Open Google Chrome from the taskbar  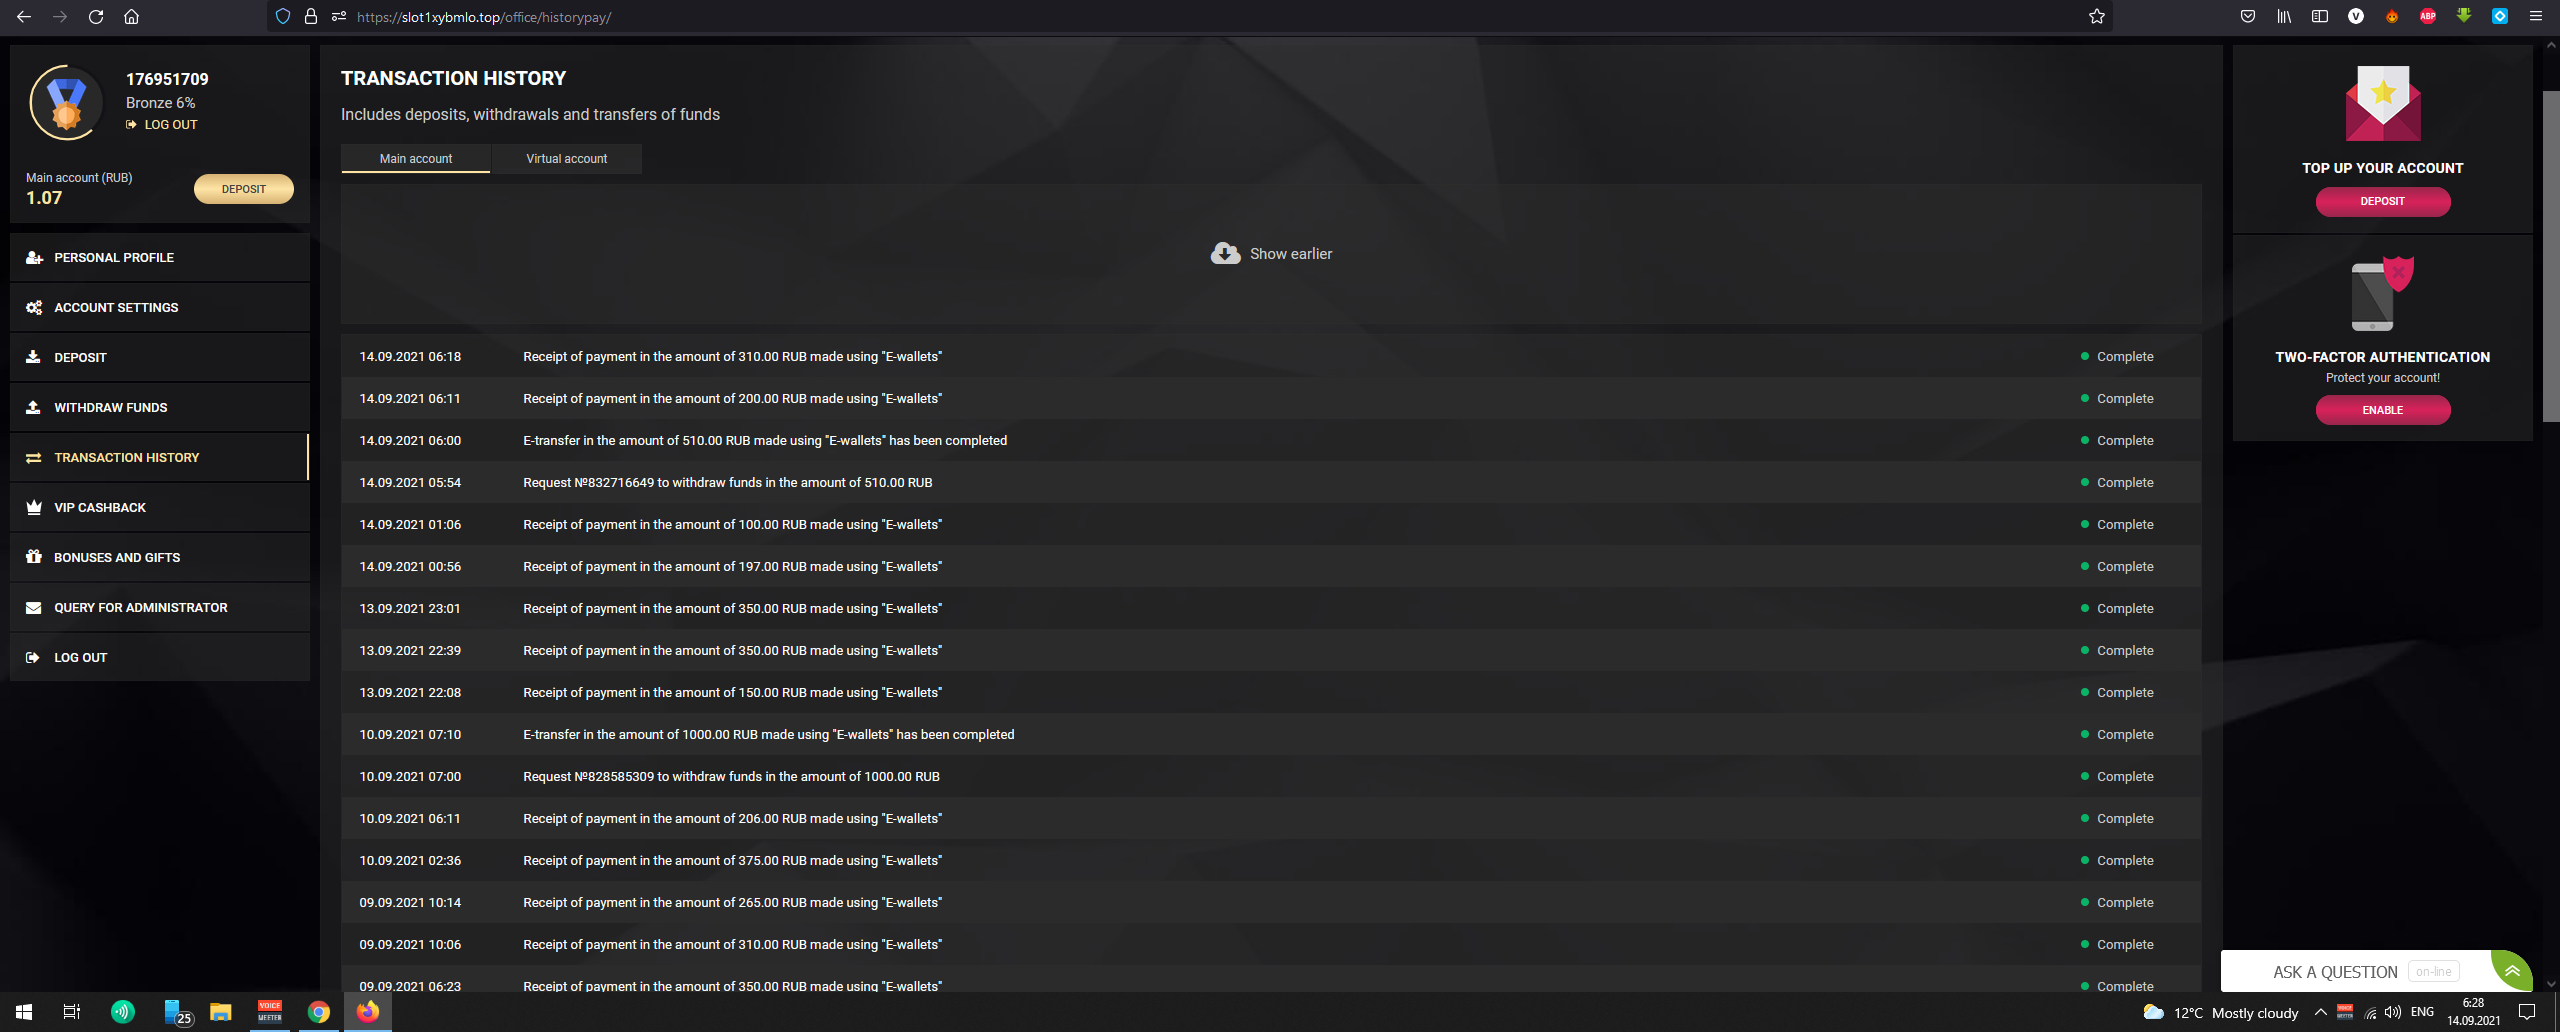[x=318, y=1012]
